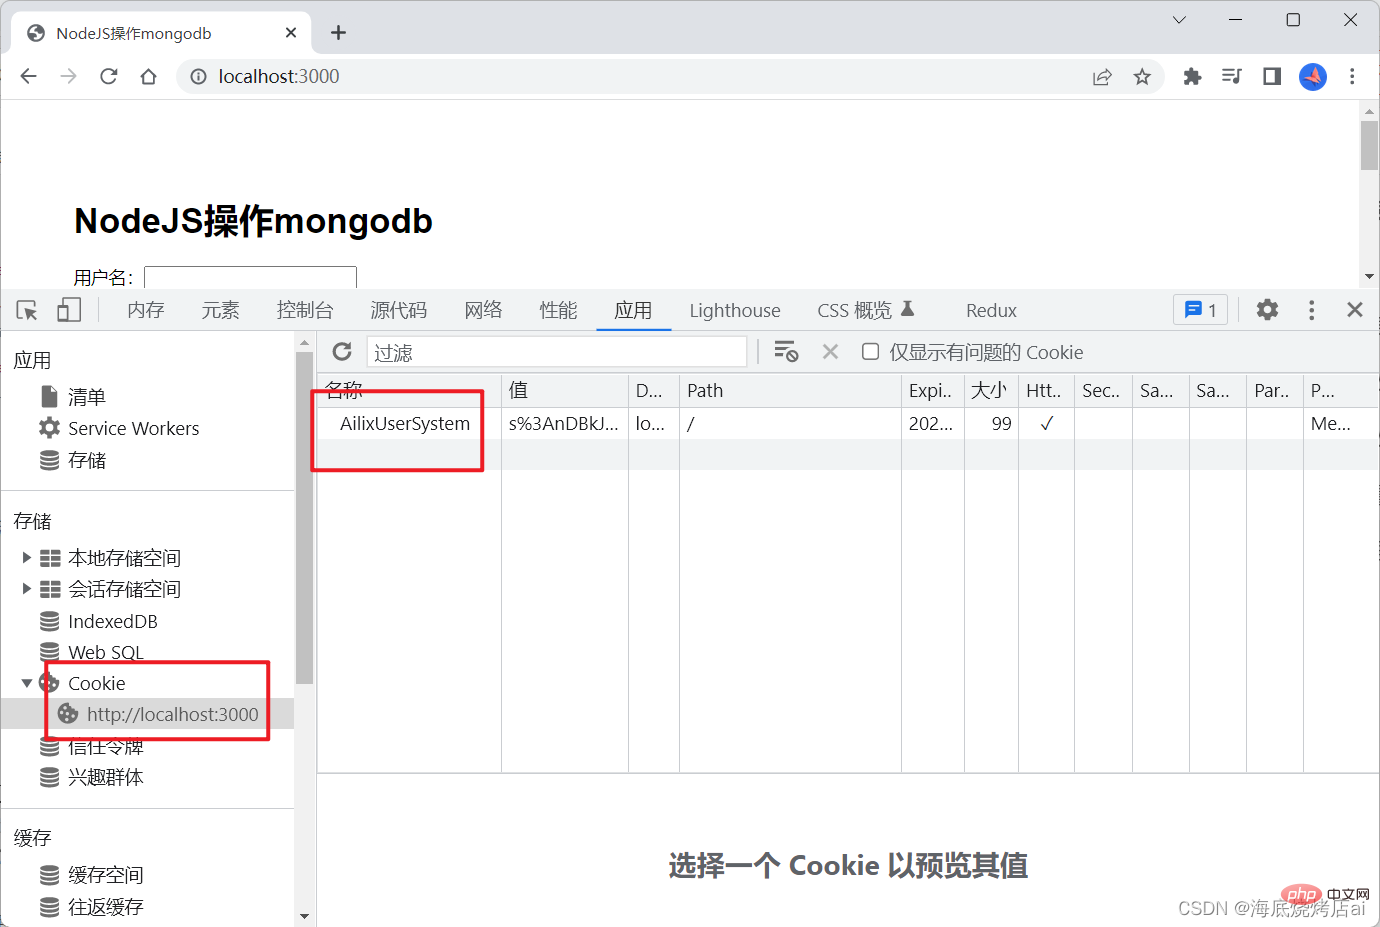
Task: Click the 过滤 filter input field
Action: 556,351
